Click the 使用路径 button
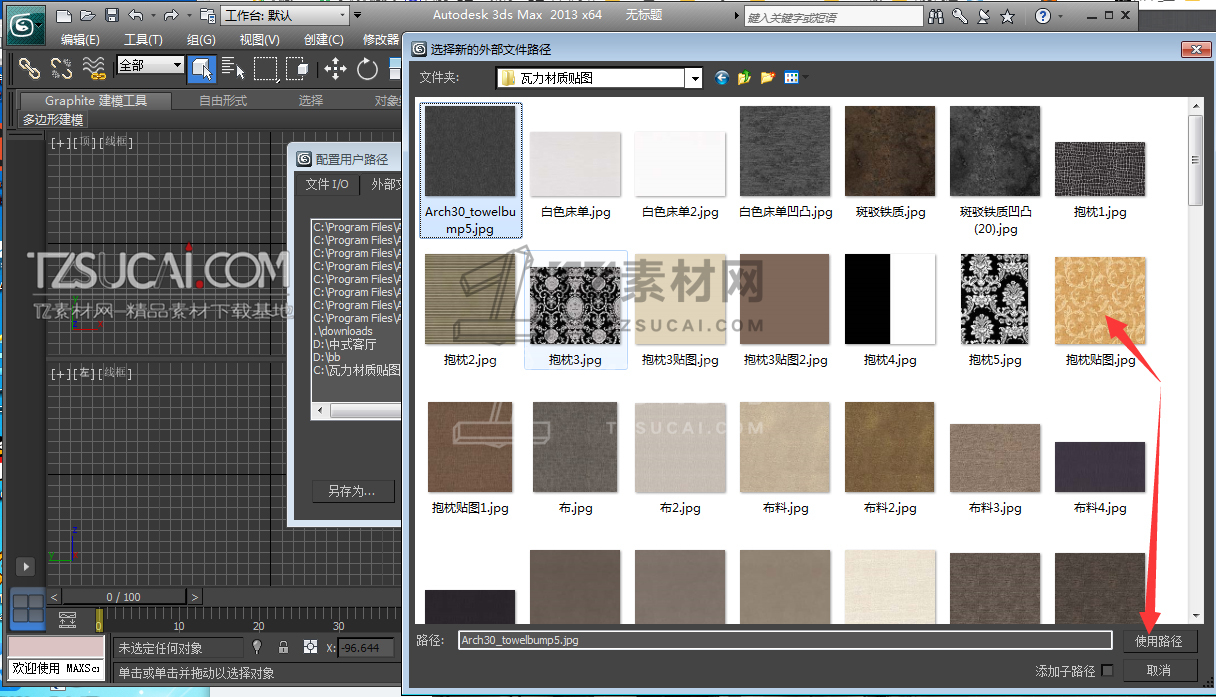The image size is (1216, 697). (x=1159, y=640)
